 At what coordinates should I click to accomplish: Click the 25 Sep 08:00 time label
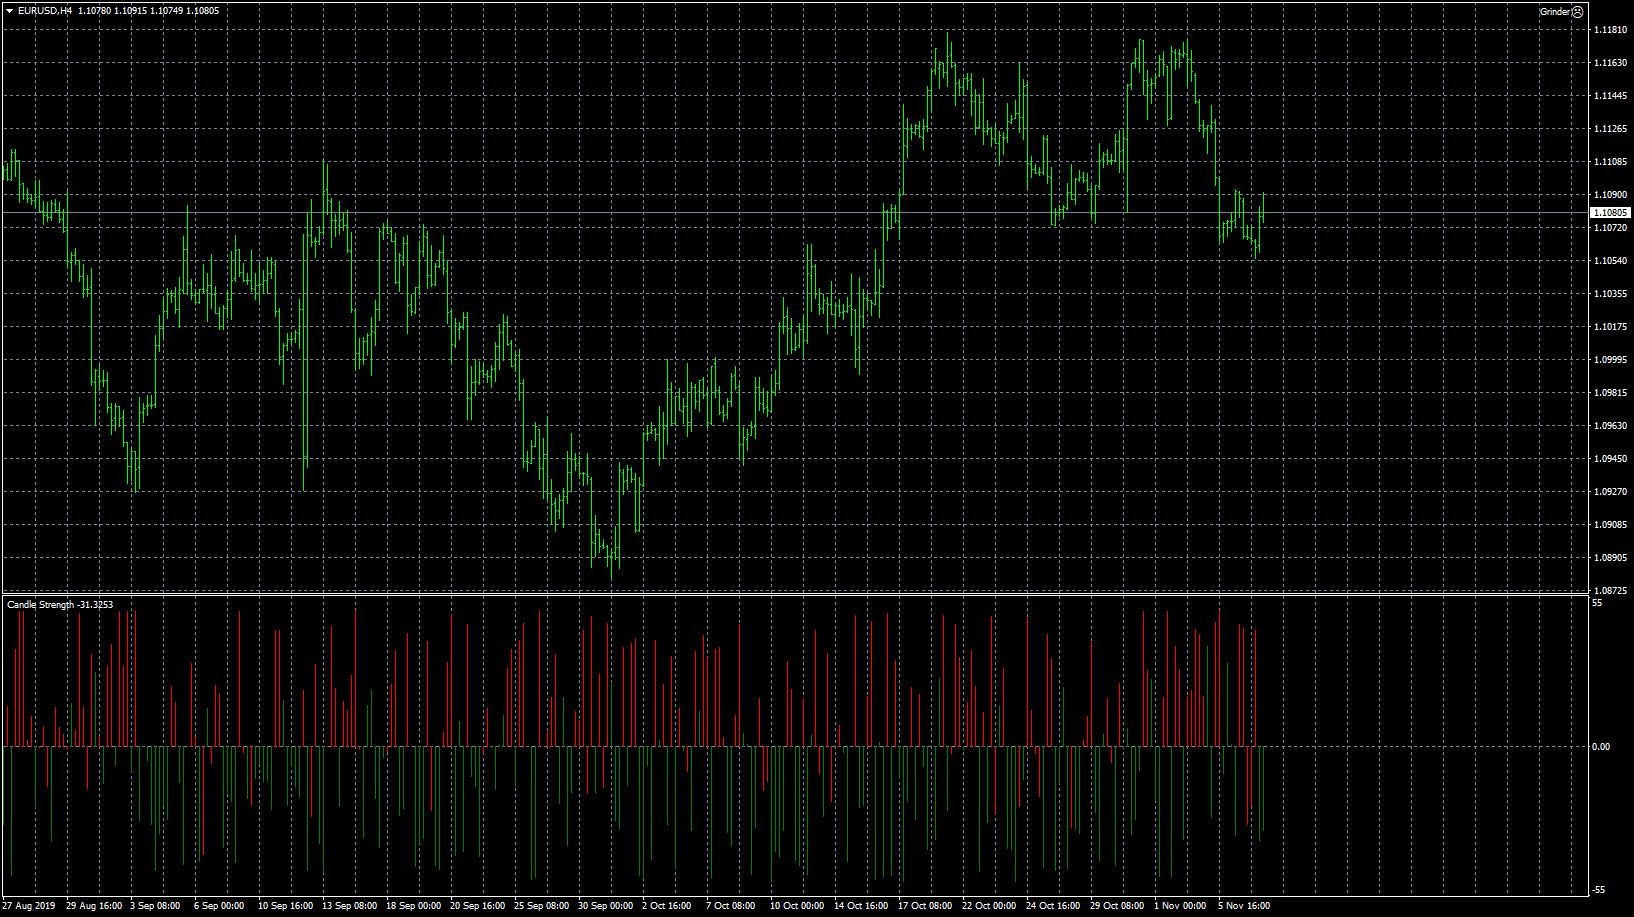coord(541,906)
